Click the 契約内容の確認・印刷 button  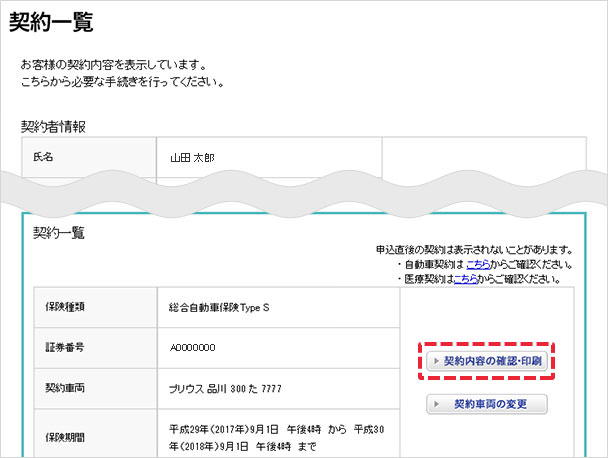pyautogui.click(x=487, y=361)
